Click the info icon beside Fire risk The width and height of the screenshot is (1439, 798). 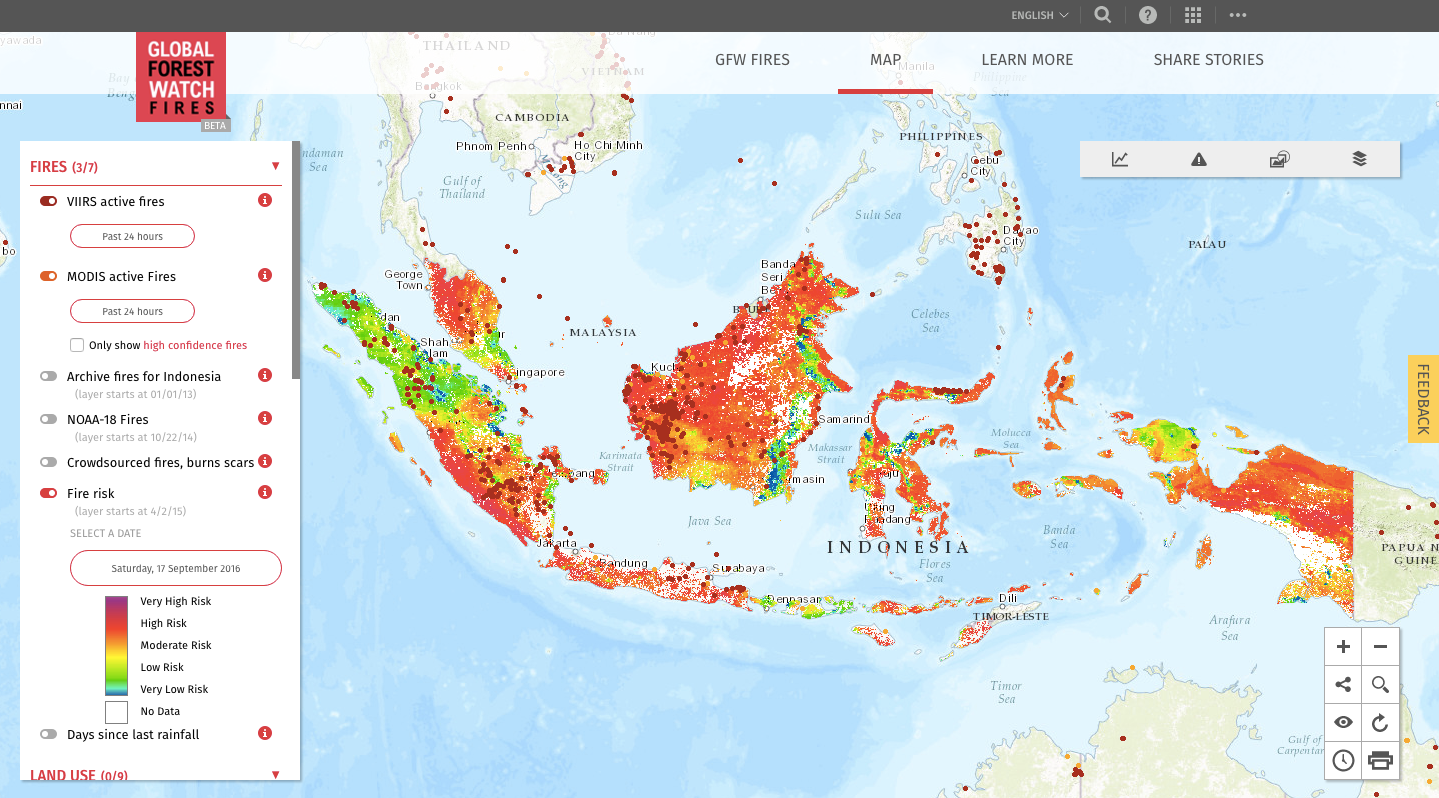265,492
